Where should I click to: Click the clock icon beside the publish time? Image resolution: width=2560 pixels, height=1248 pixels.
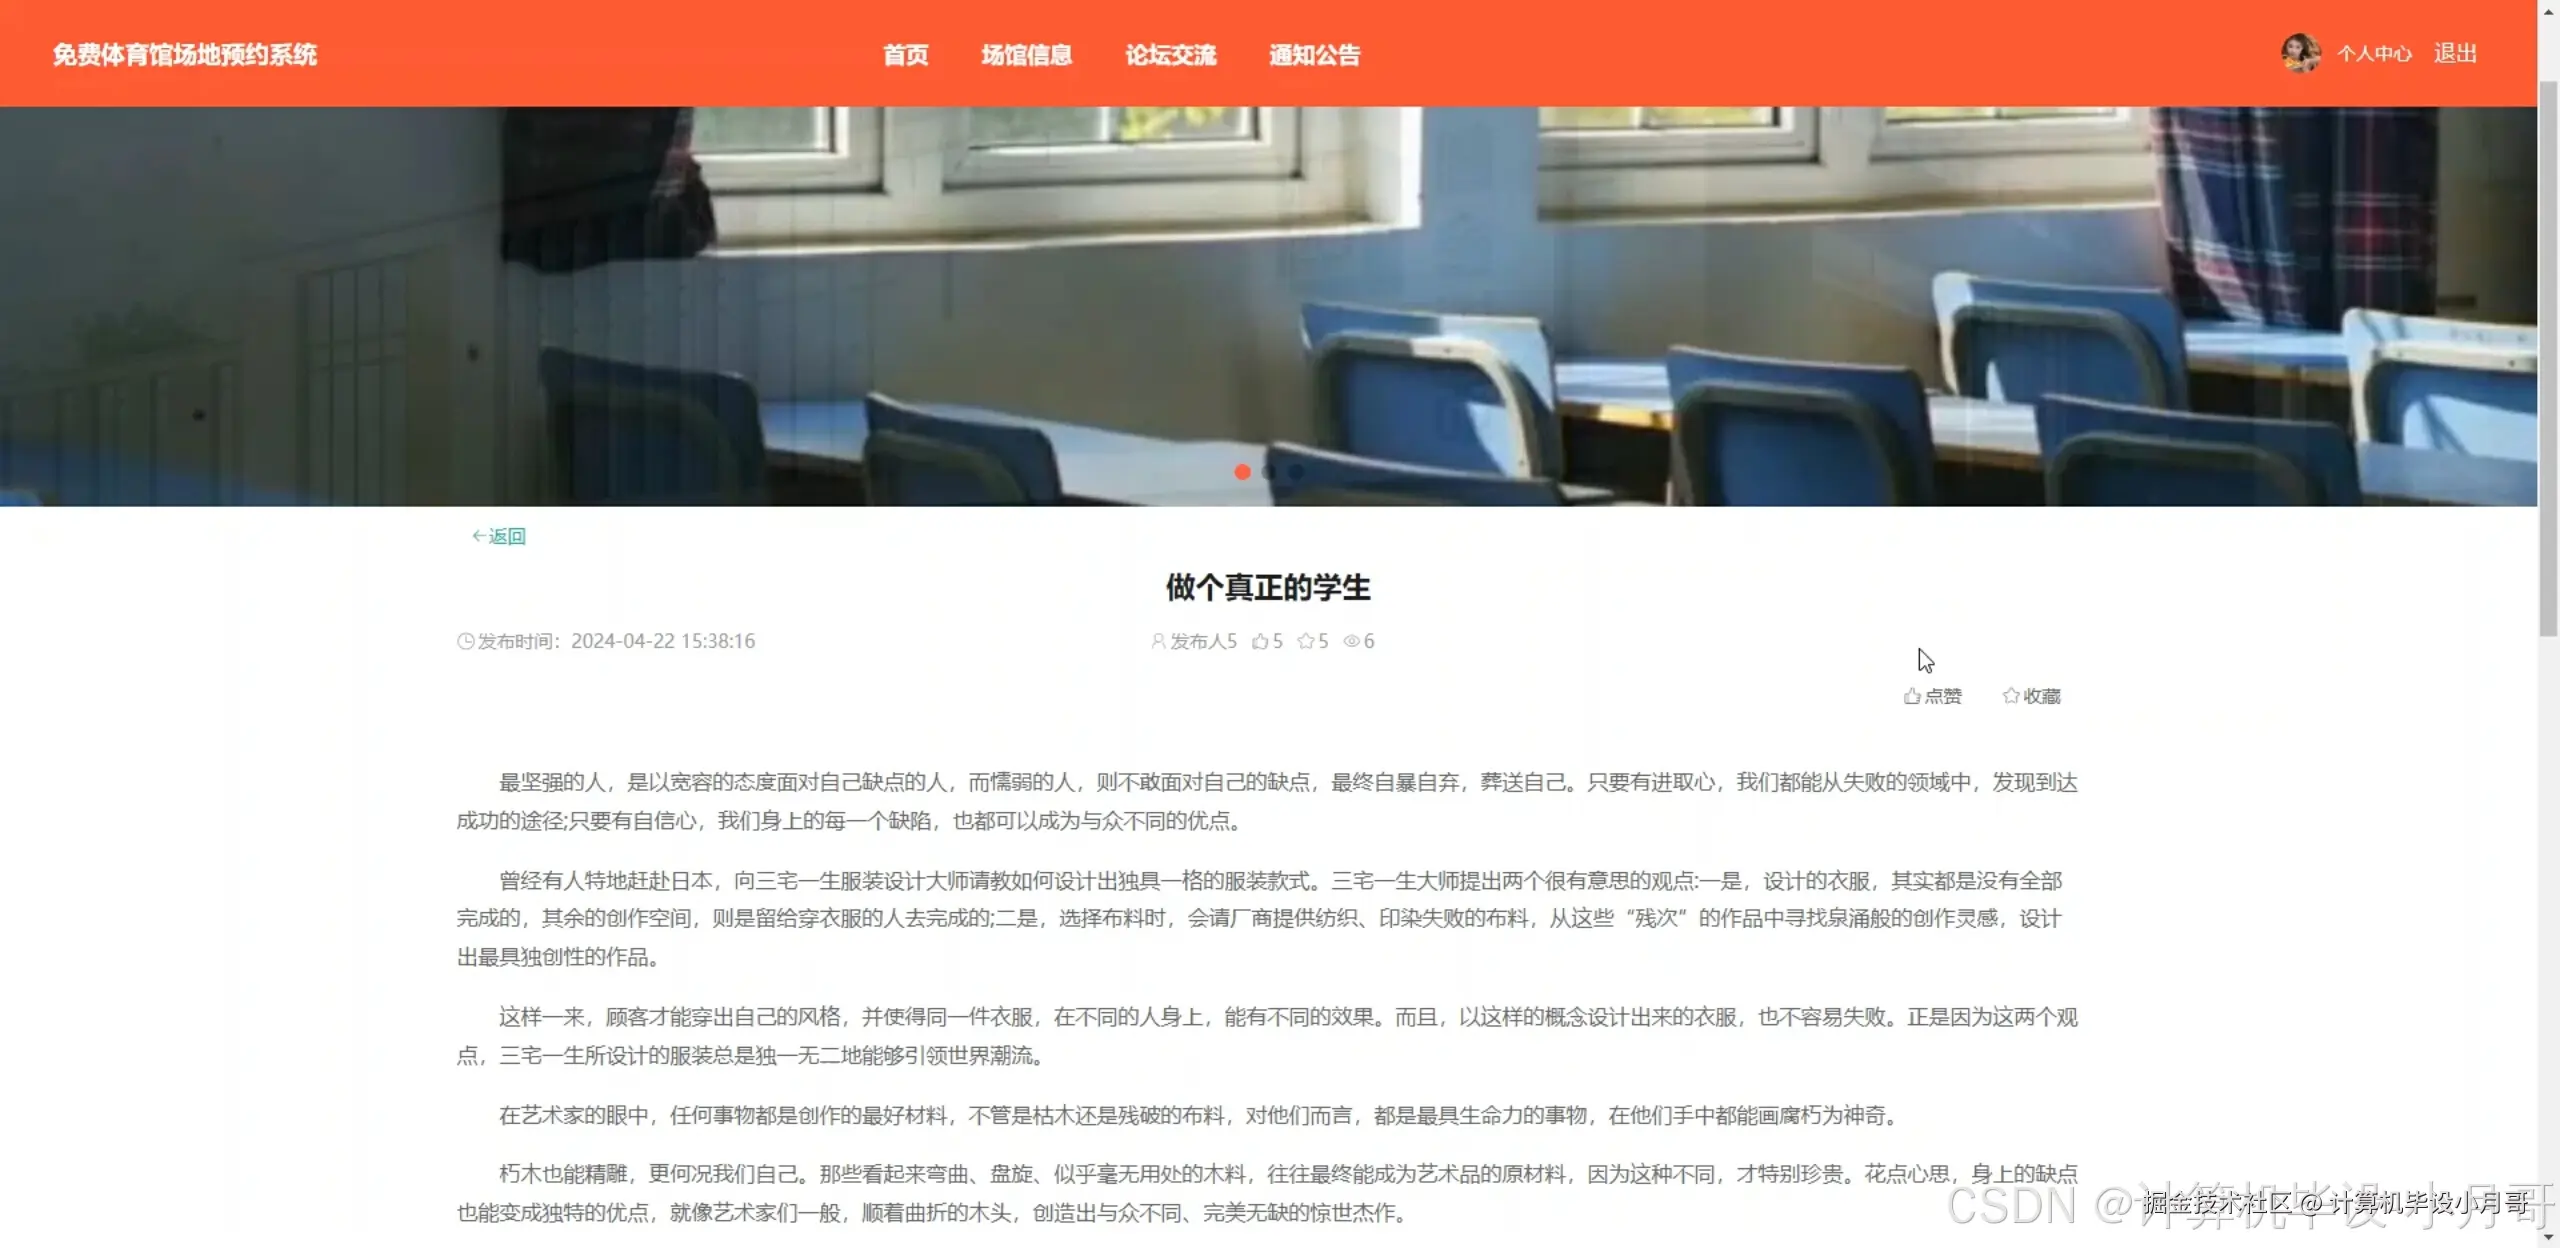(x=466, y=641)
